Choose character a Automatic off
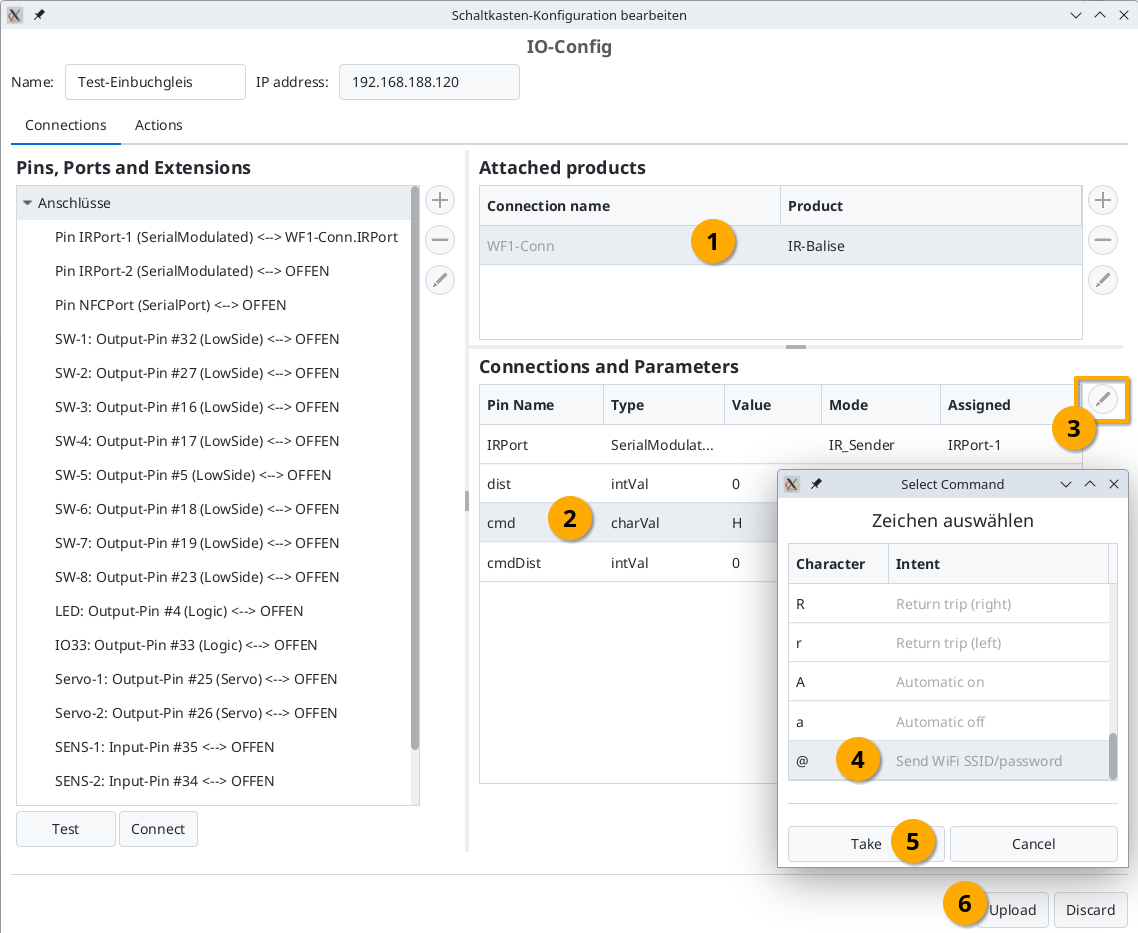The image size is (1138, 933). point(949,722)
